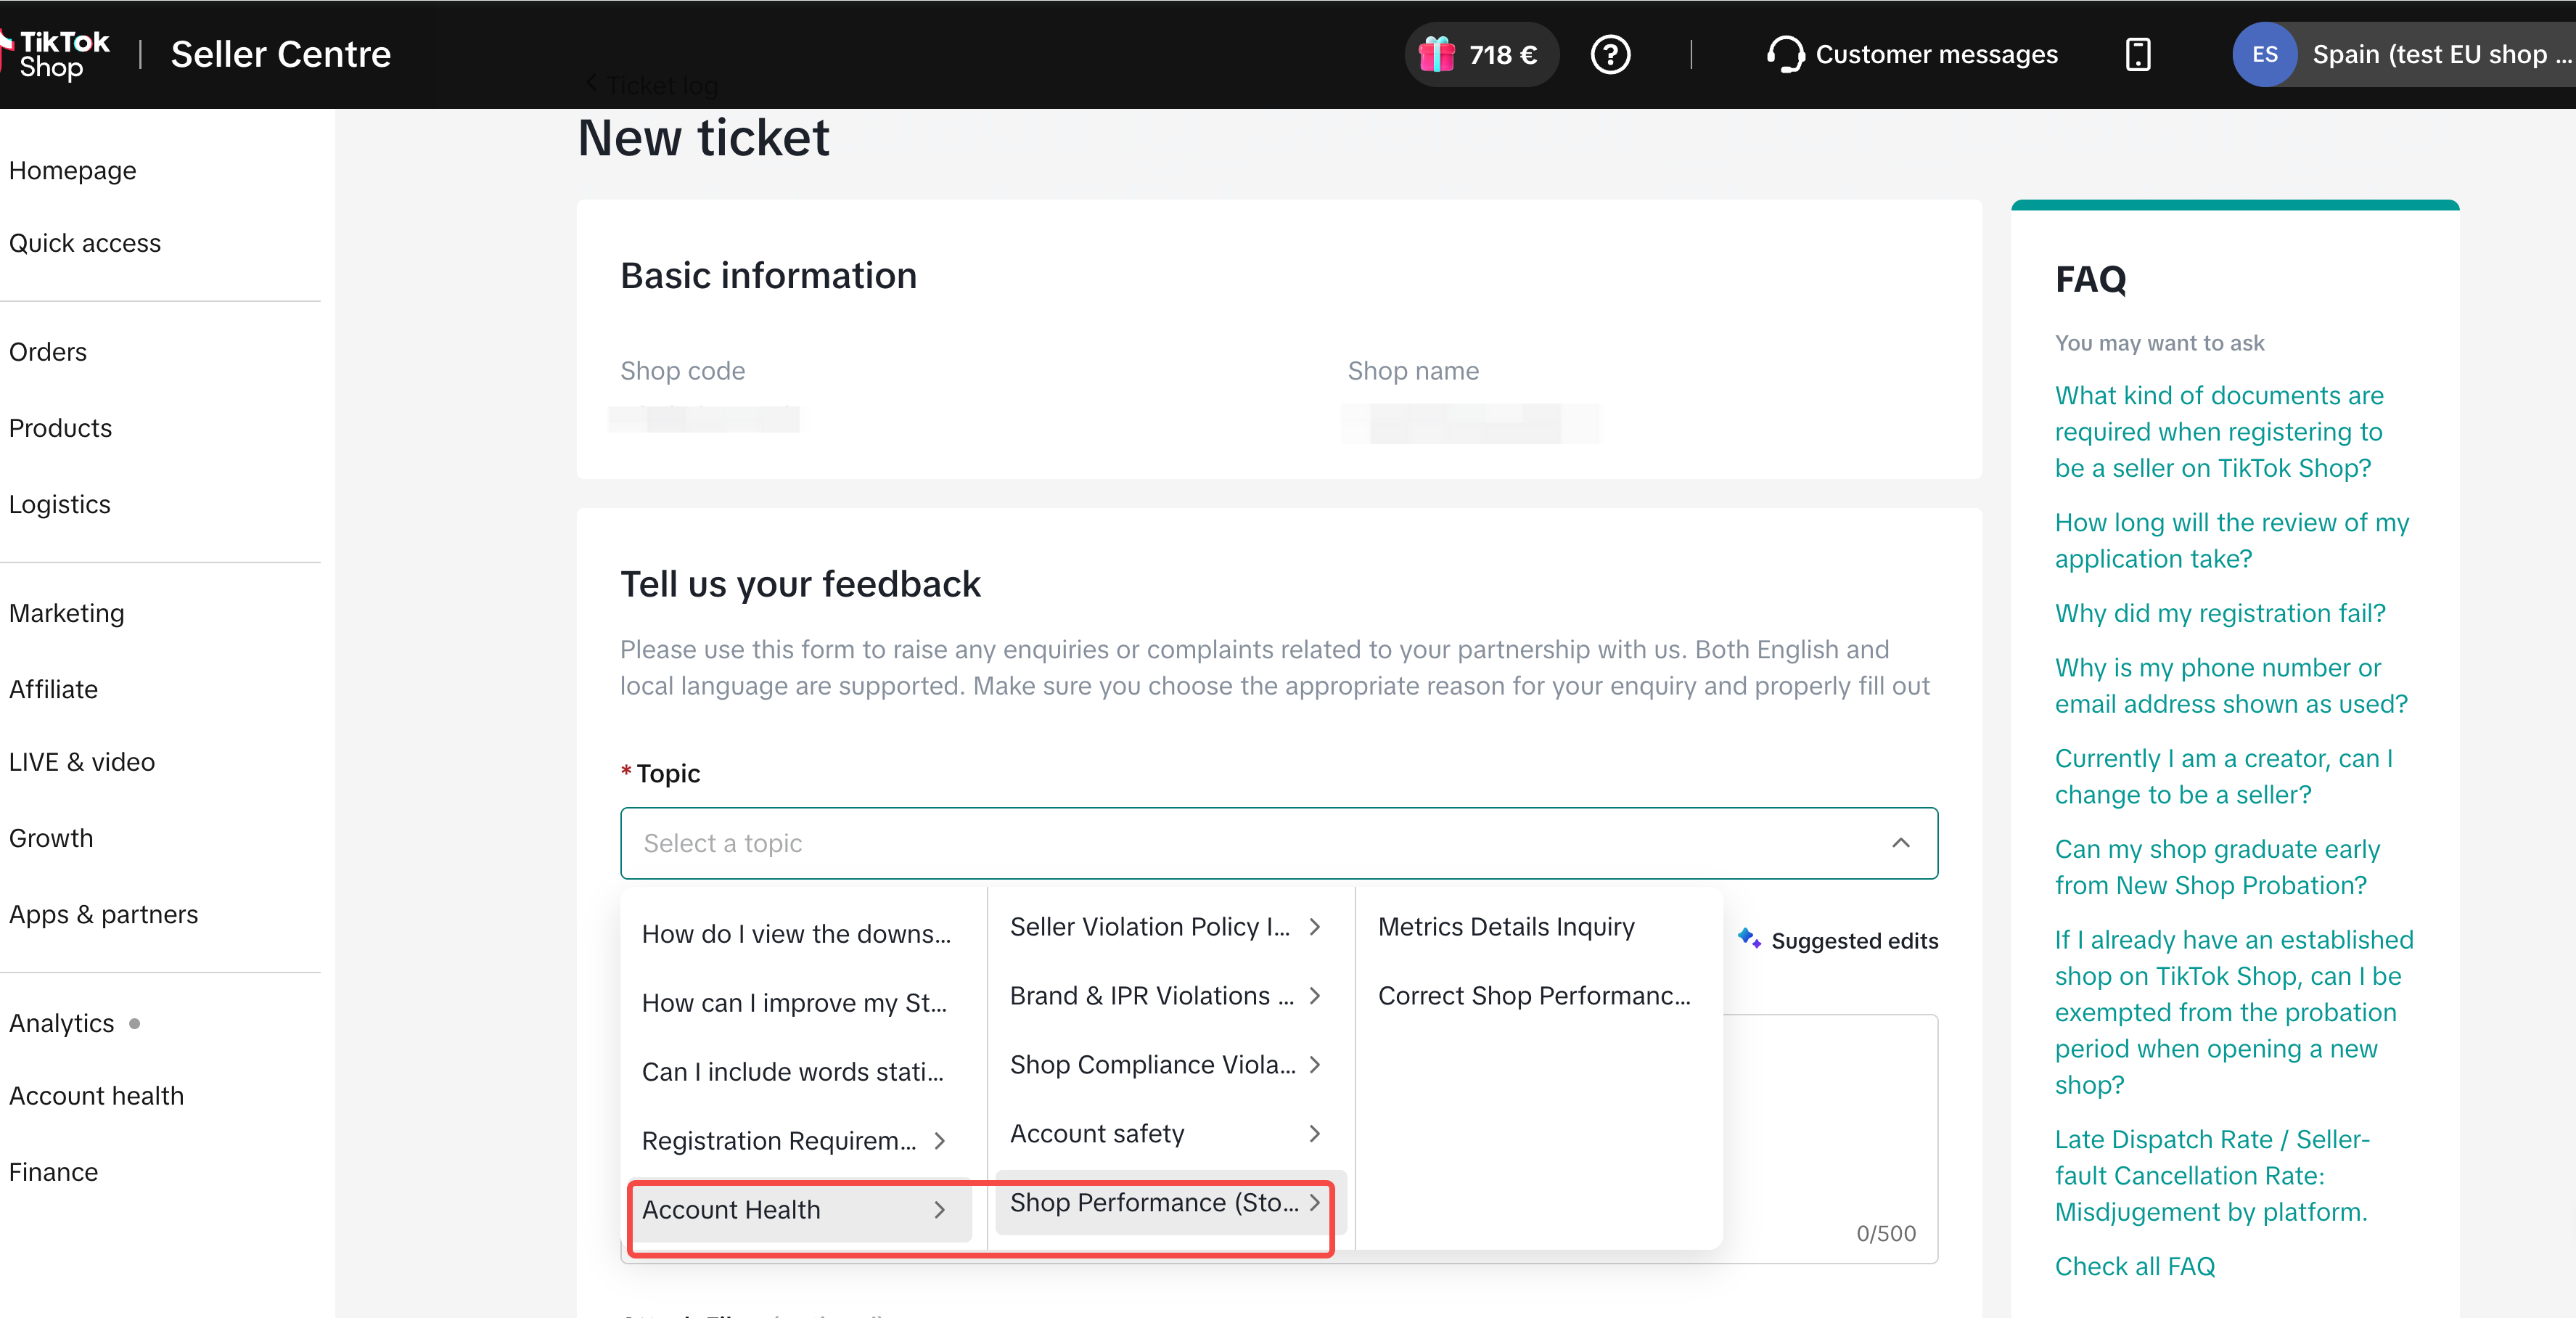Open Analytics sidebar item

61,1023
